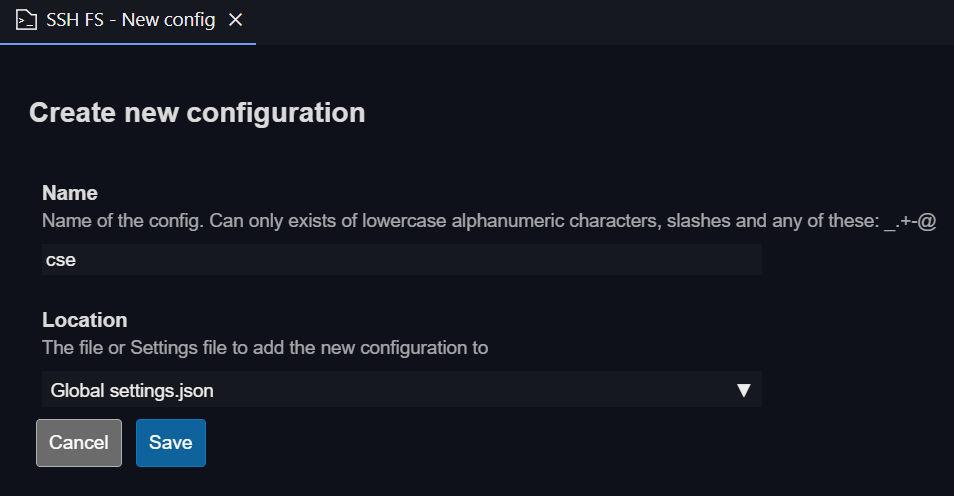Image resolution: width=954 pixels, height=496 pixels.
Task: Close the SSH FS - New config tab
Action: click(235, 20)
